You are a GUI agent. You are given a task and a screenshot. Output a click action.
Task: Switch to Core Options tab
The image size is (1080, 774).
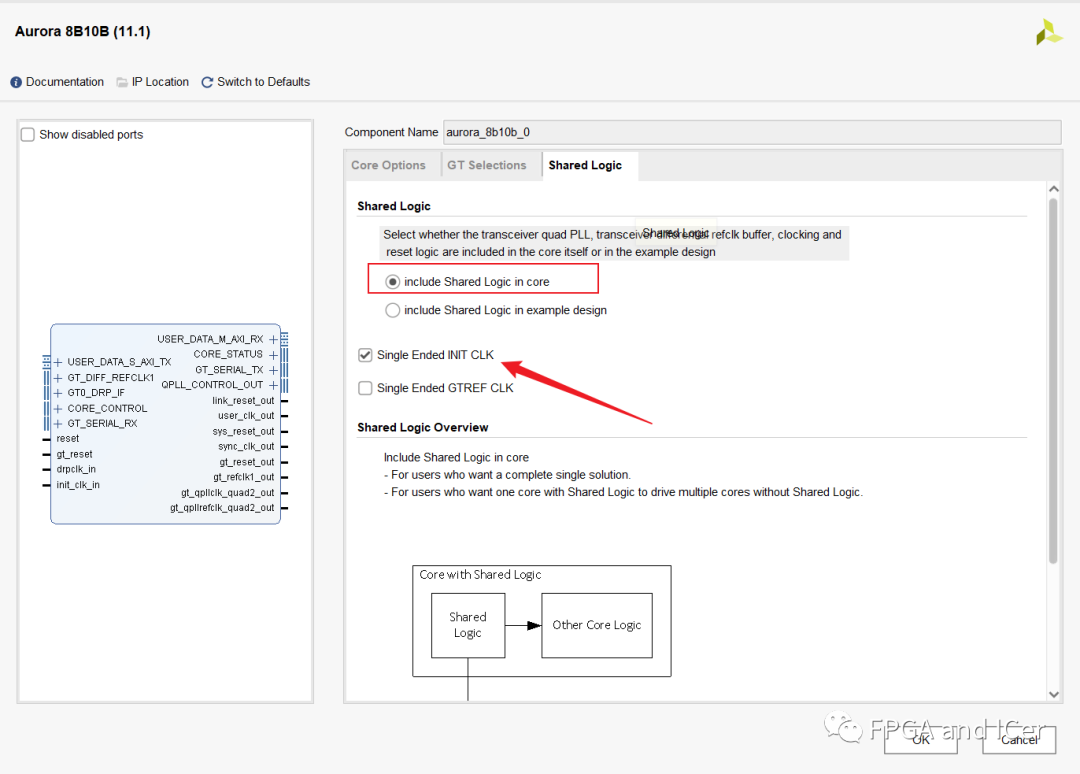click(388, 165)
